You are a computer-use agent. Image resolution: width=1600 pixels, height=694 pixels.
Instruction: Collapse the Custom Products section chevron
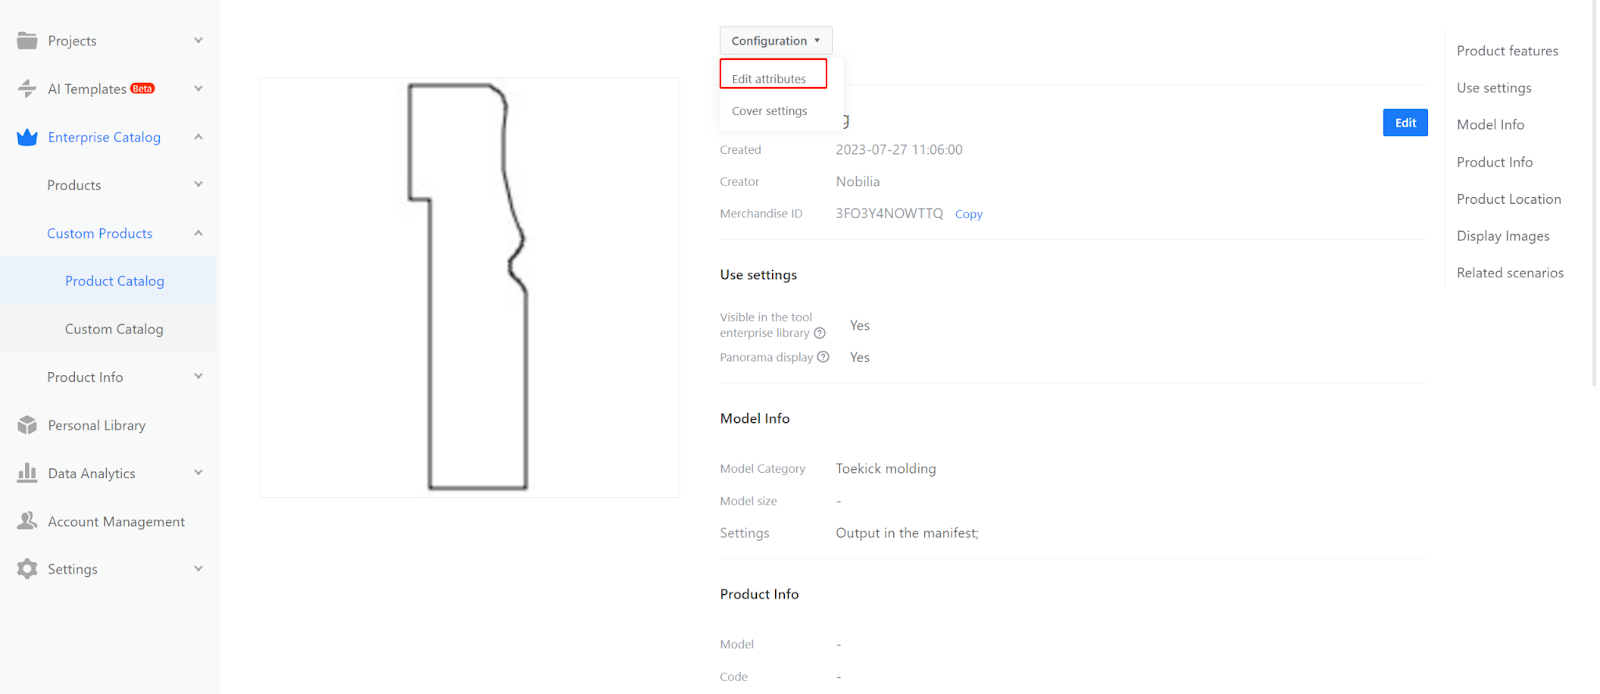[x=198, y=233]
